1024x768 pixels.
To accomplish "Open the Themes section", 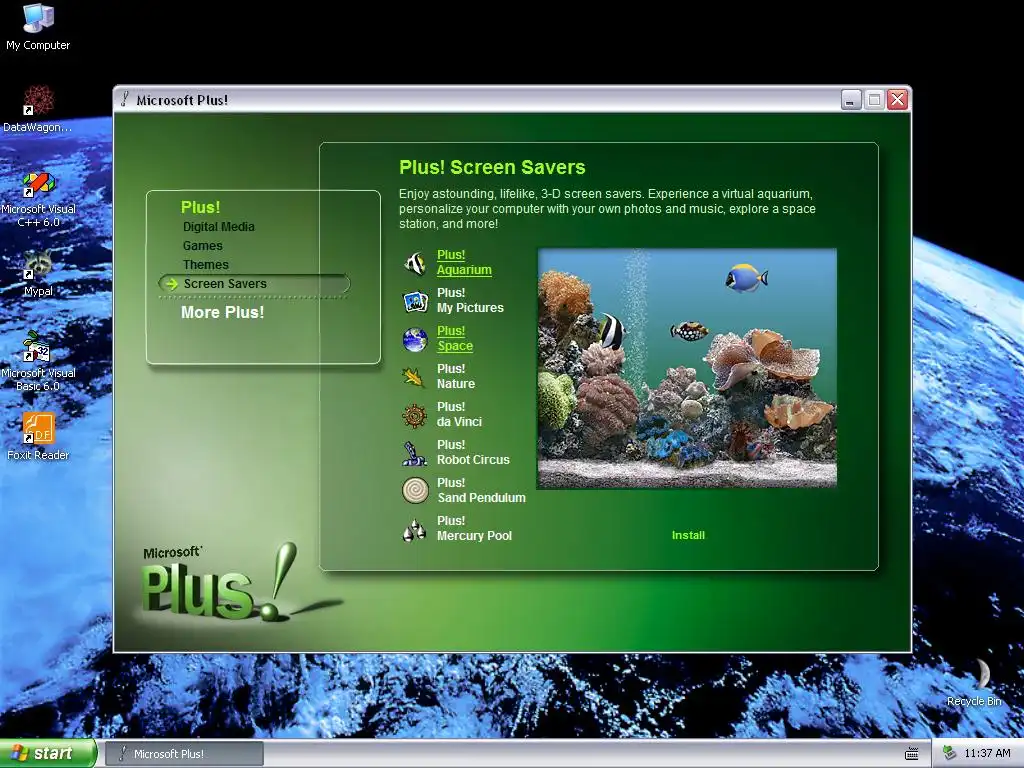I will coord(206,264).
